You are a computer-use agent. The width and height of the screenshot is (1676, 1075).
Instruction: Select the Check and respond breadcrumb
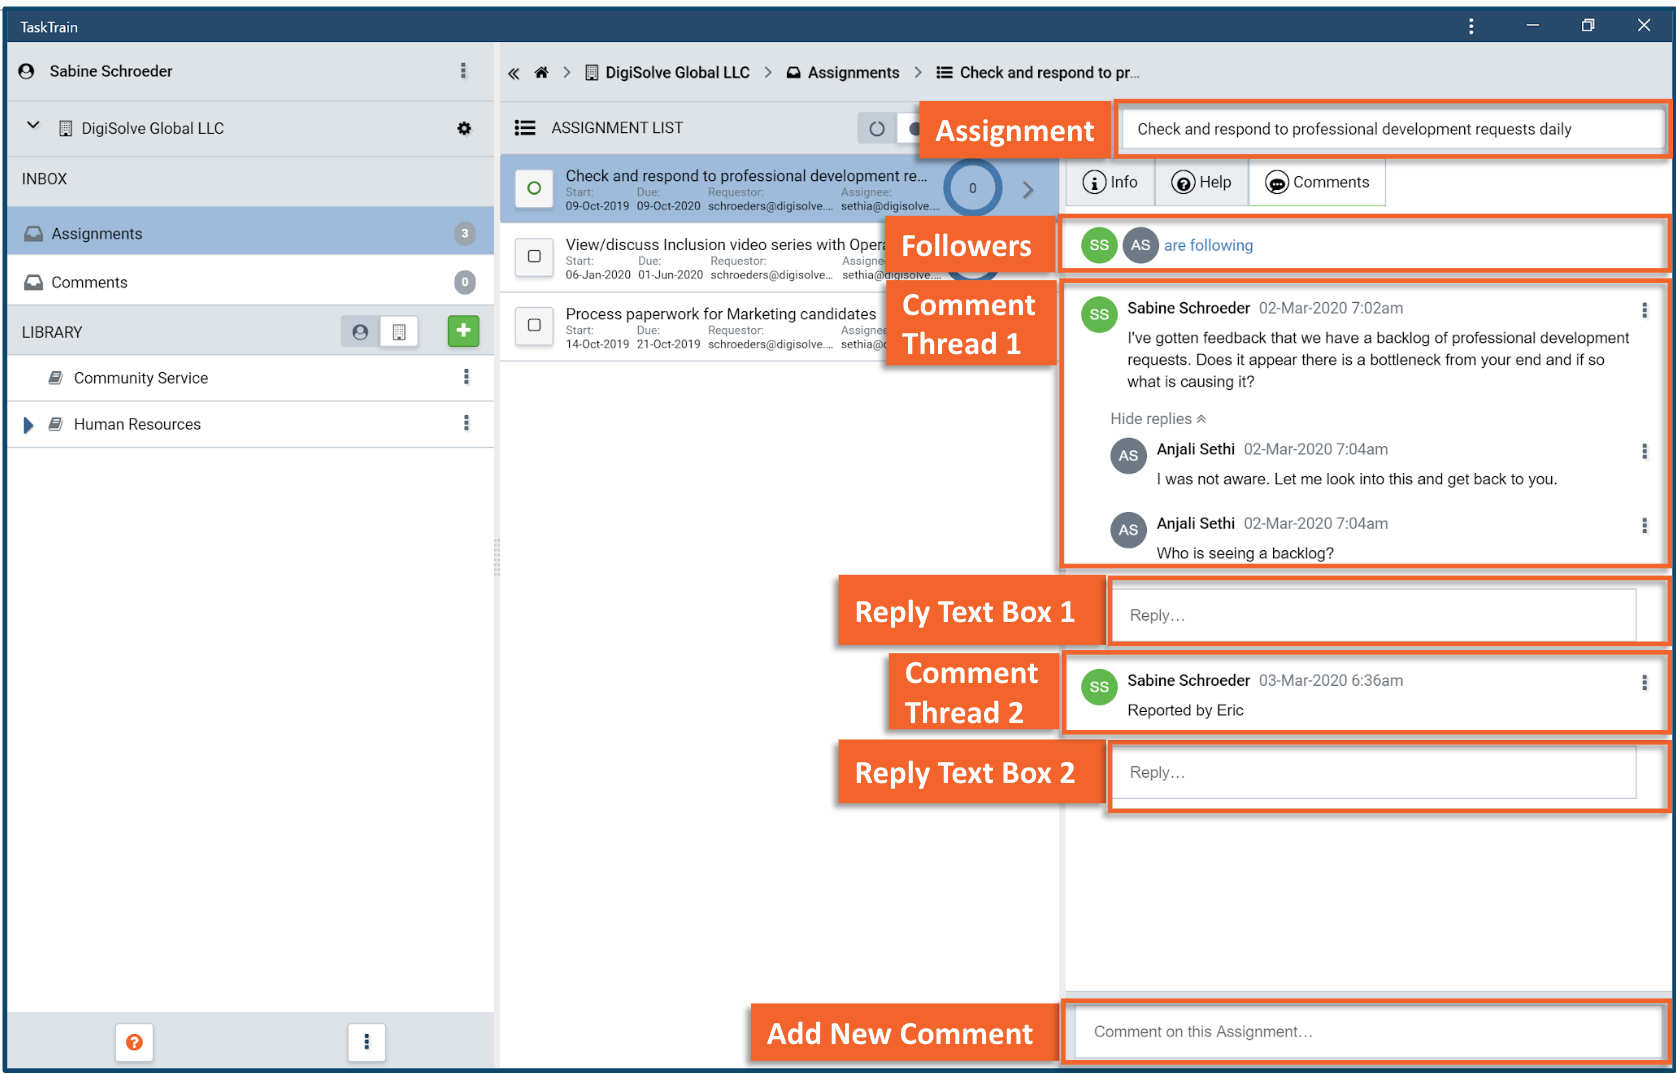(x=1038, y=73)
